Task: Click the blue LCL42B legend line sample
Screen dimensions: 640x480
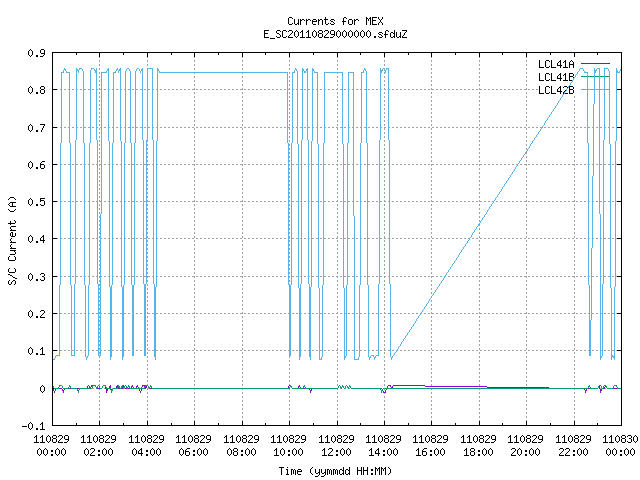Action: tap(595, 90)
